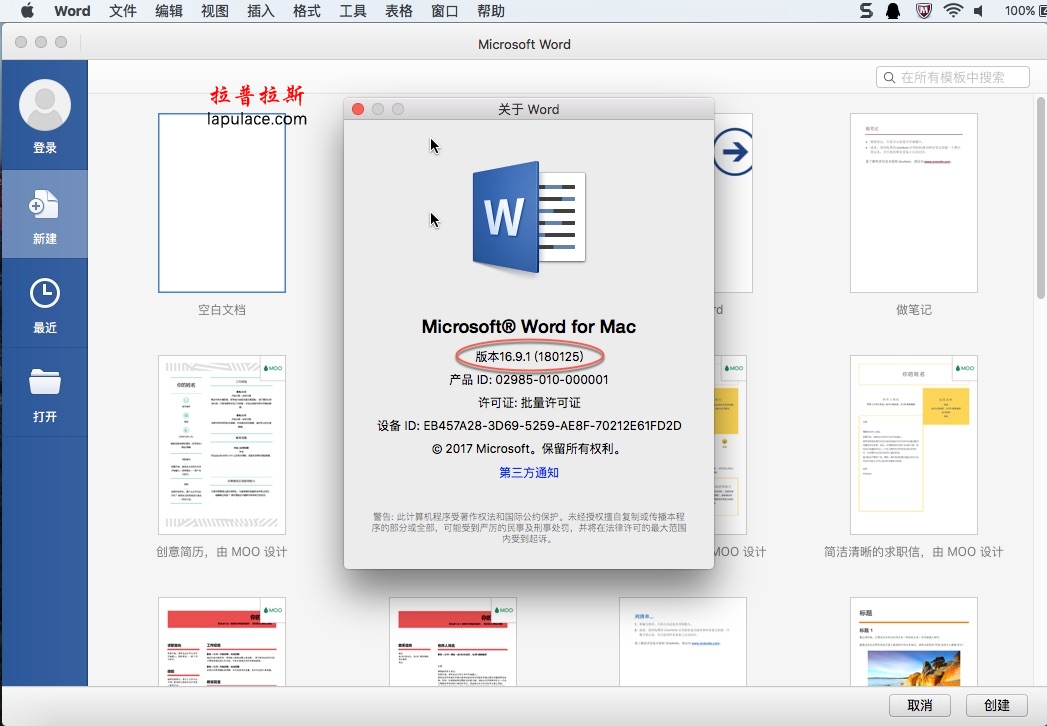Screen dimensions: 1047x726
Task: Click the Sogou input method icon
Action: point(866,11)
